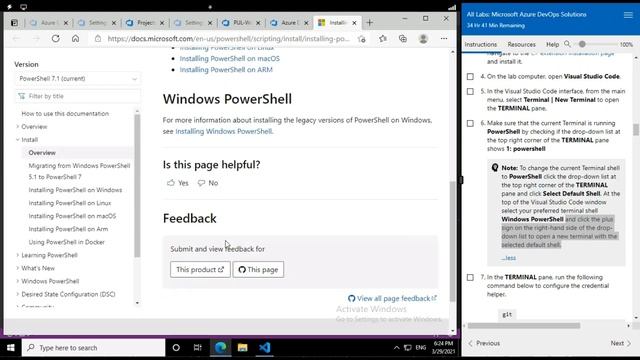640x360 pixels.
Task: Open Task View on taskbar
Action: point(198,348)
